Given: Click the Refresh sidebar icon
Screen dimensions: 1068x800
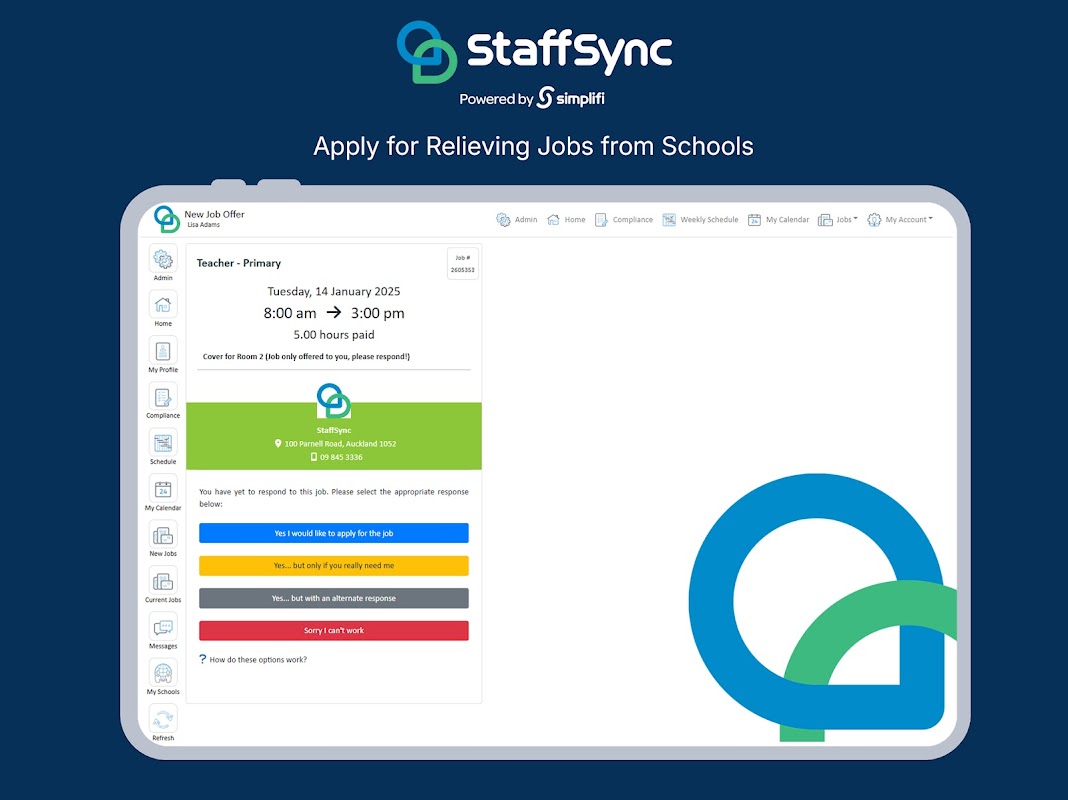Looking at the screenshot, I should (163, 719).
